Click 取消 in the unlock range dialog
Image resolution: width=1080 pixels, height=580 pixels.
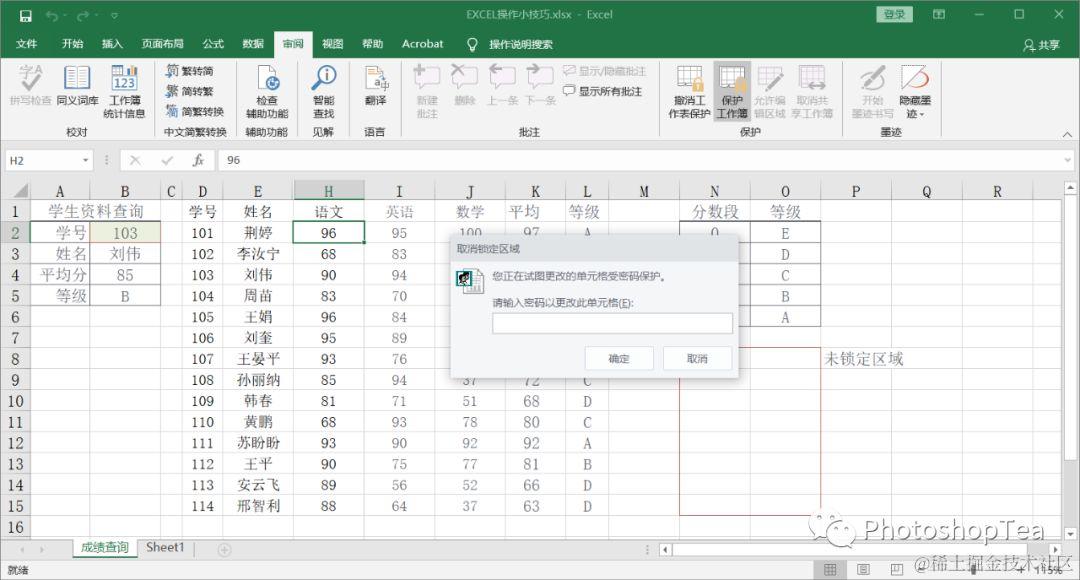[697, 359]
